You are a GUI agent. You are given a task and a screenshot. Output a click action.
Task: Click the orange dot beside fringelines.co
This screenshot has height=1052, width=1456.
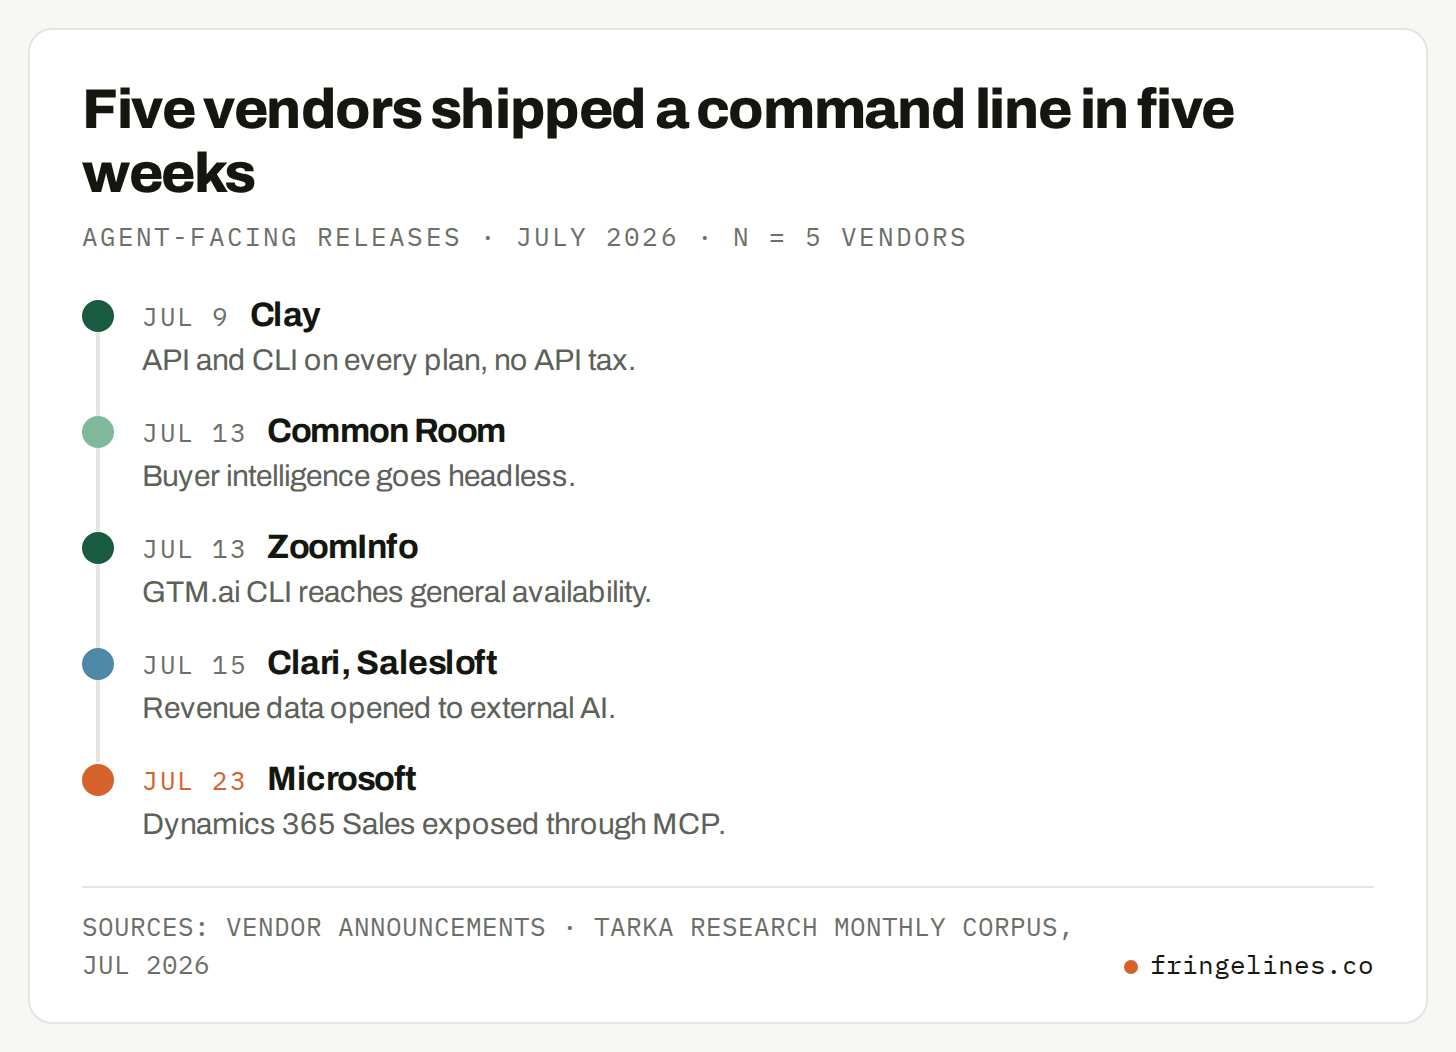[1131, 967]
